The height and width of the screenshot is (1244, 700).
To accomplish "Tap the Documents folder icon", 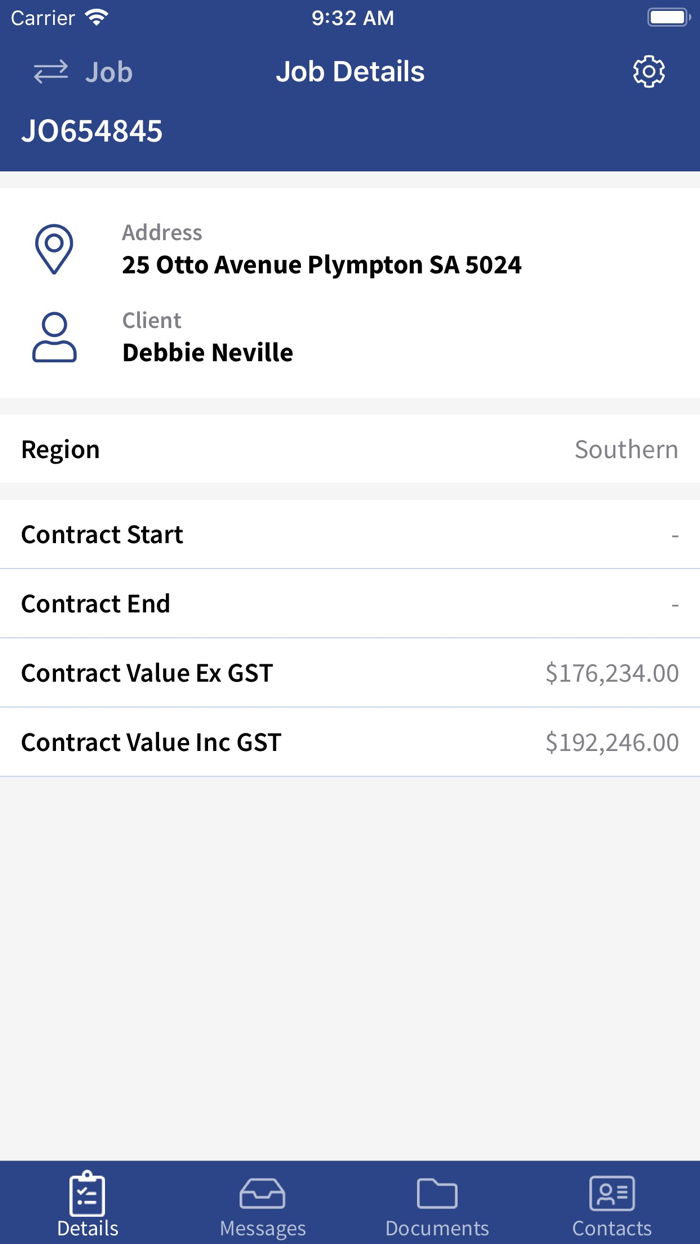I will pyautogui.click(x=437, y=1193).
